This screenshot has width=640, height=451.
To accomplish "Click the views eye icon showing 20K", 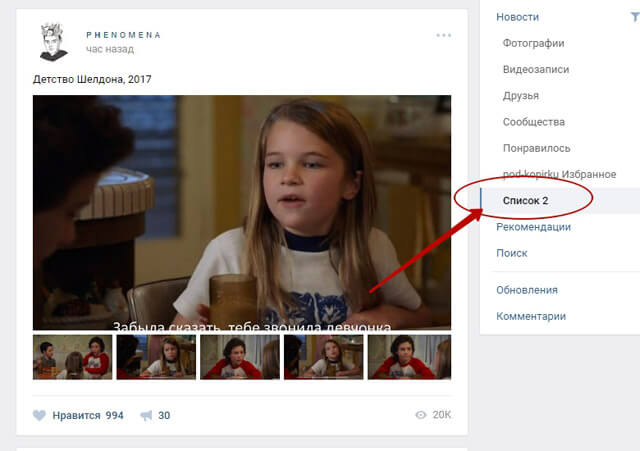I will point(421,415).
